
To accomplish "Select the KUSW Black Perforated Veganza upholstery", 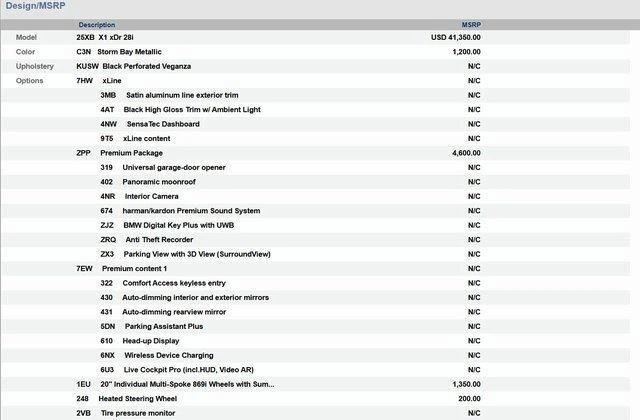I will [x=138, y=66].
